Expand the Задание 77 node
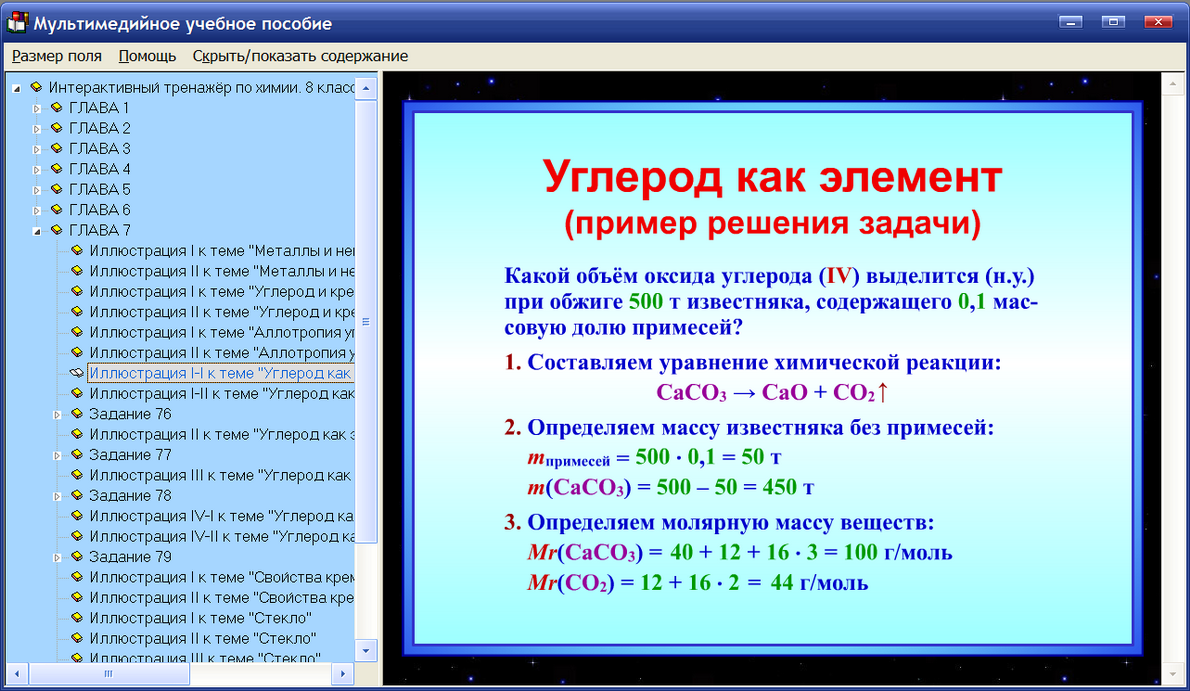This screenshot has height=691, width=1190. (57, 454)
